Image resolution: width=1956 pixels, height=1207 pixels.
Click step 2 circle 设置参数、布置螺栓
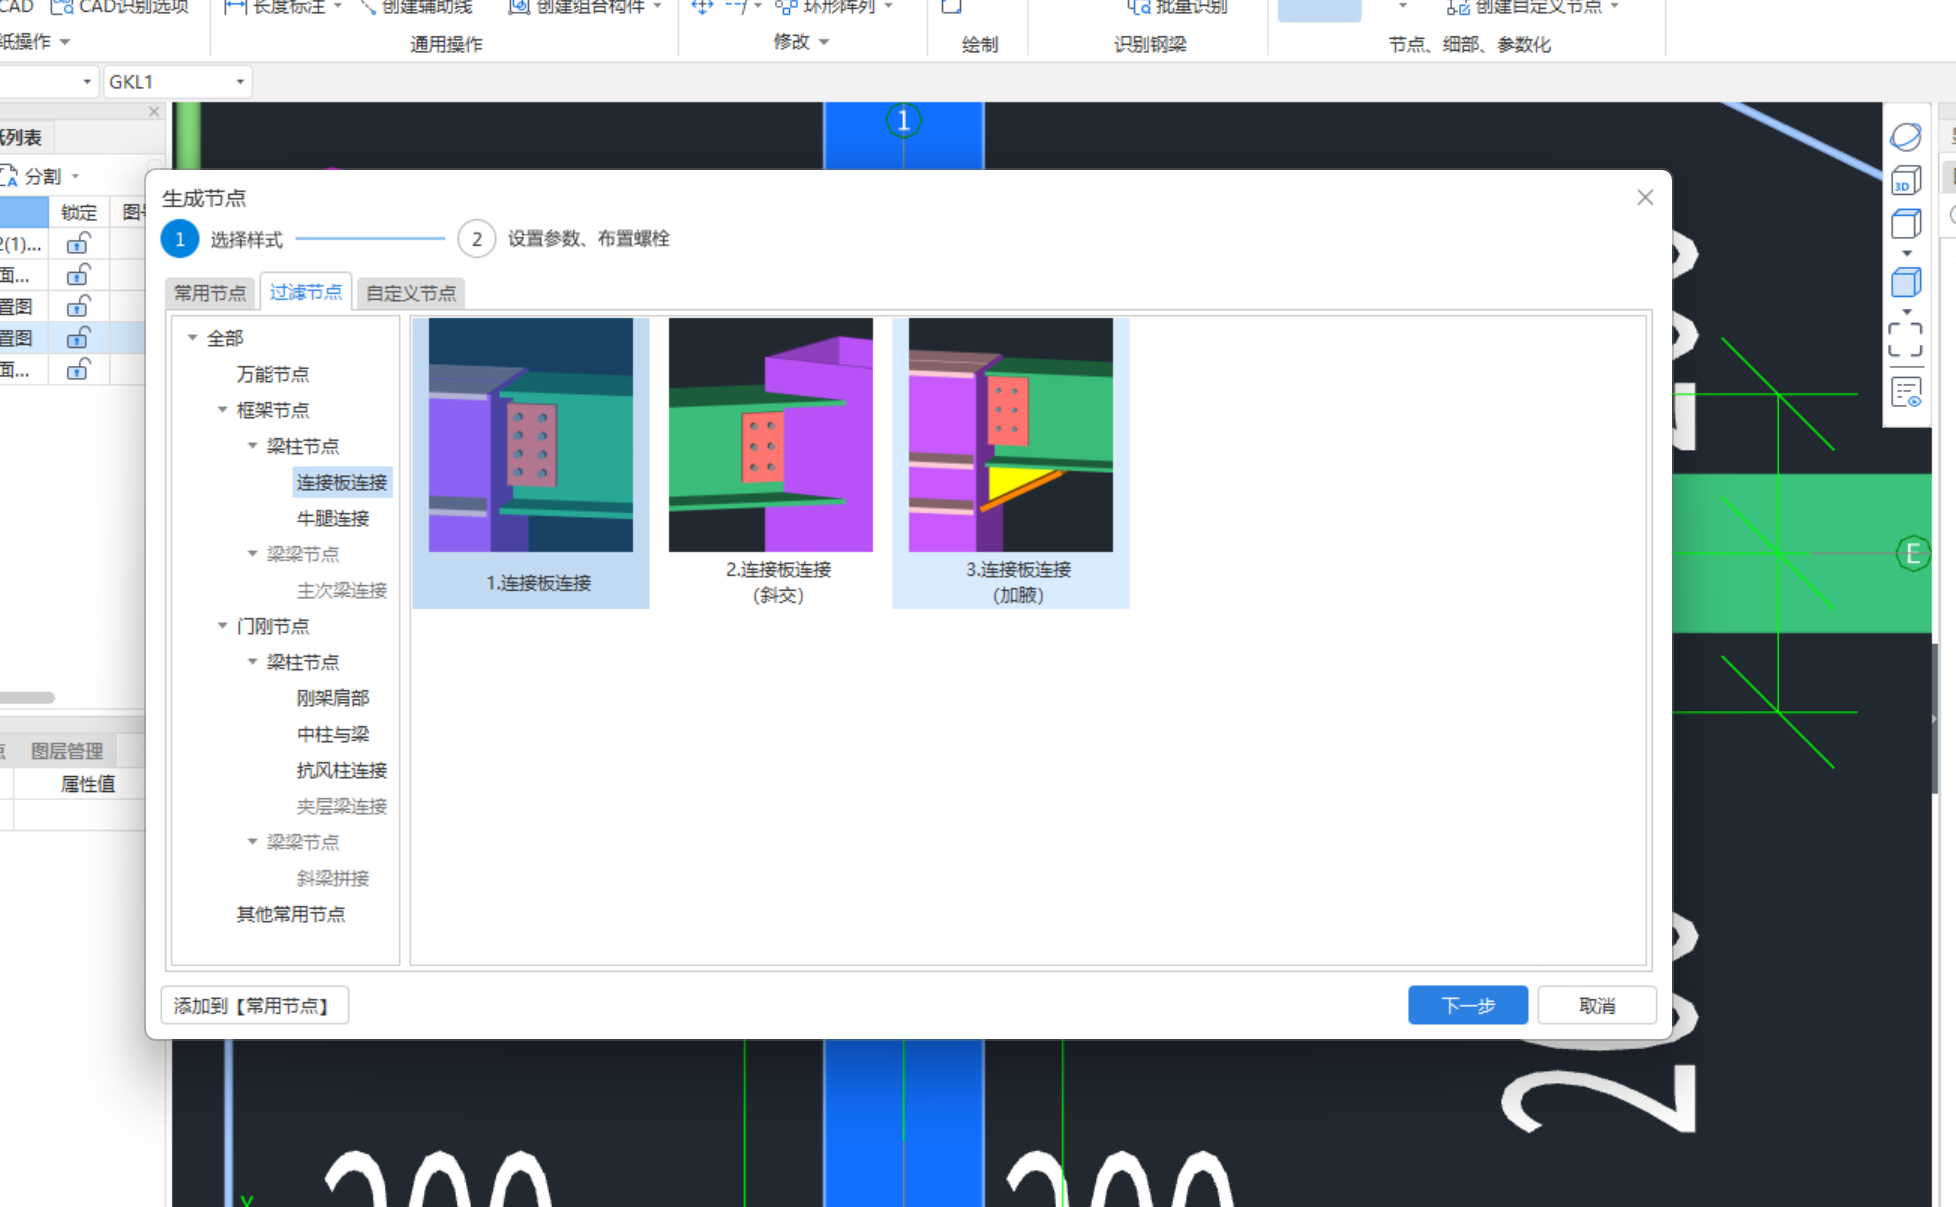pos(477,239)
